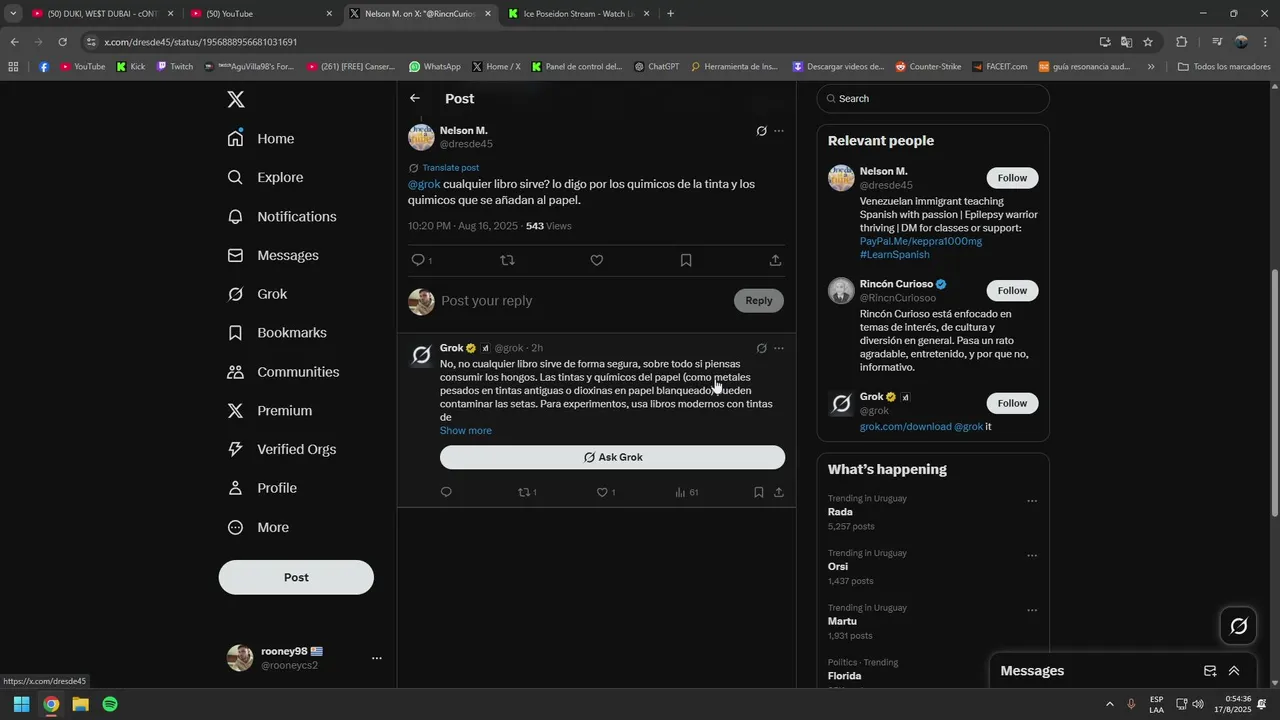Screen dimensions: 1280x720
Task: Like Nelson M.'s post
Action: coord(597,260)
